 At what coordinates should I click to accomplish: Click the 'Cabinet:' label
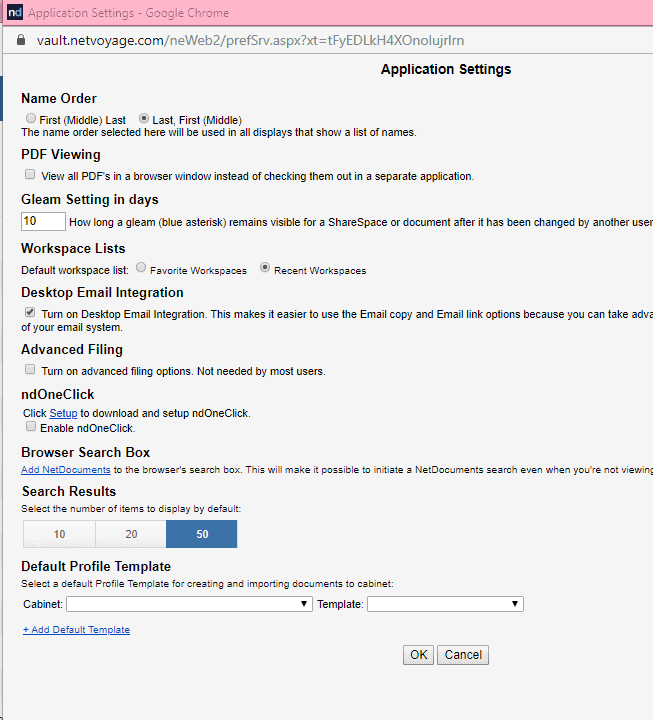pyautogui.click(x=43, y=604)
